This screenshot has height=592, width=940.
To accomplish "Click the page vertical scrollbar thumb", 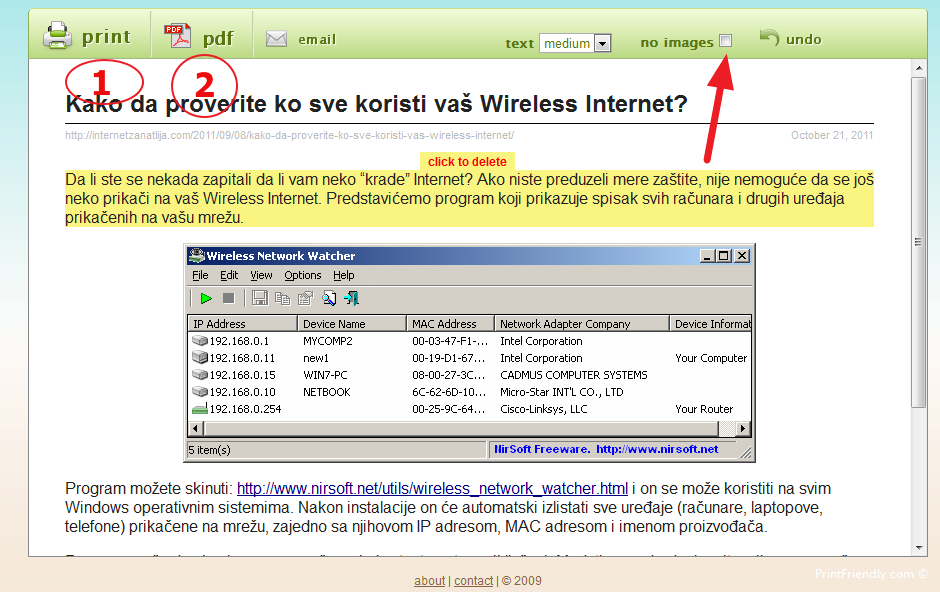I will click(918, 240).
